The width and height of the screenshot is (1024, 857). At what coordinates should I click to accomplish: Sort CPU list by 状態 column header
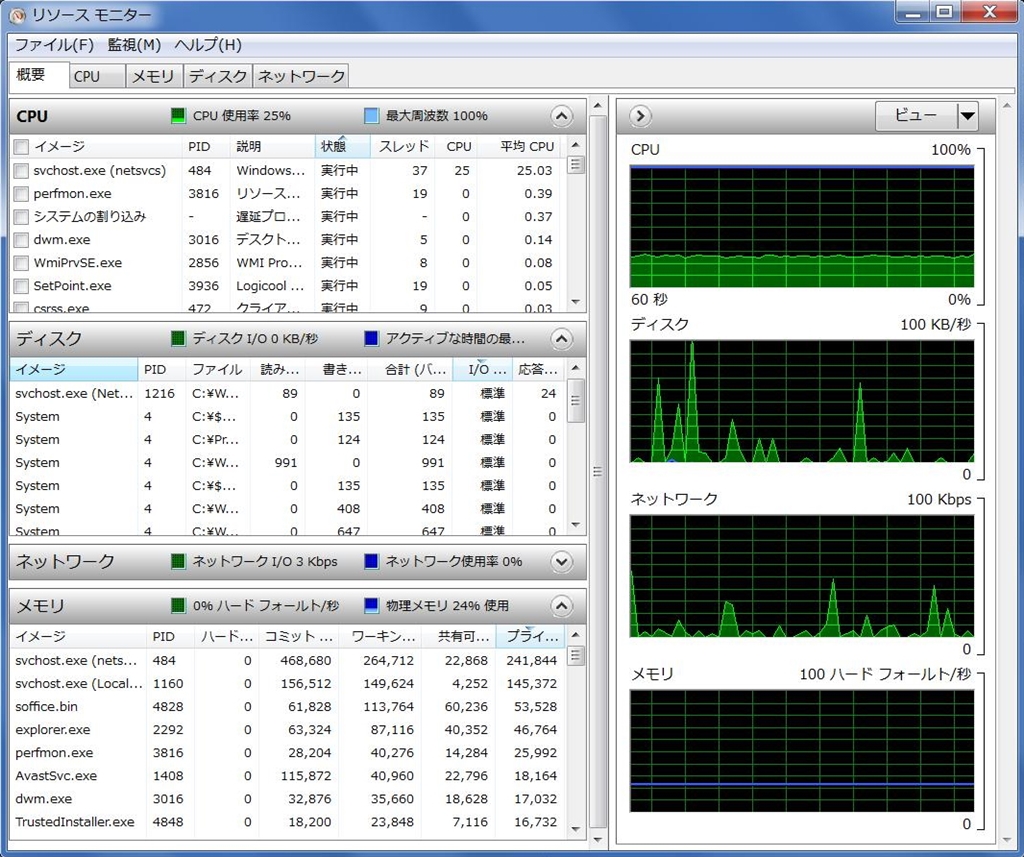342,146
